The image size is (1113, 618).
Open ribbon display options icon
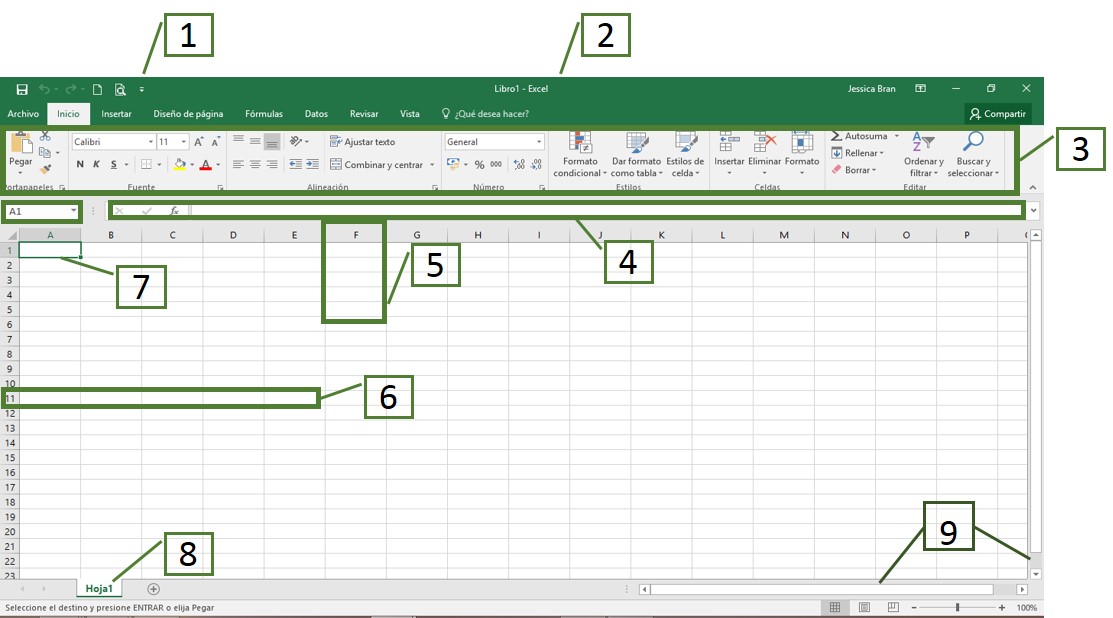(921, 89)
